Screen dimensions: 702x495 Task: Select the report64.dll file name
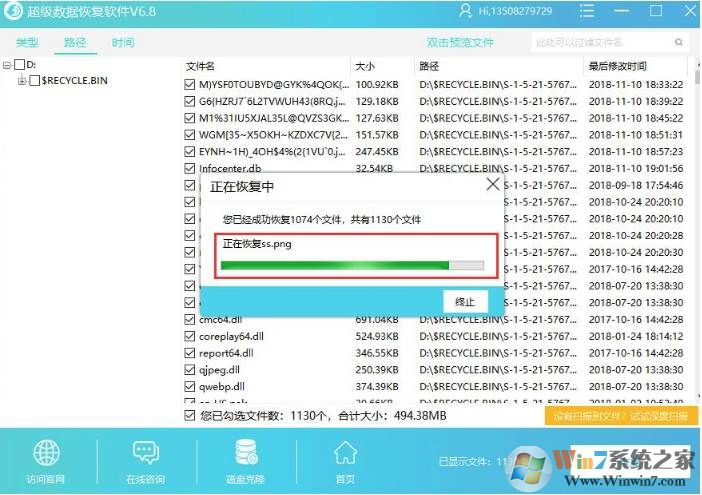click(x=226, y=353)
